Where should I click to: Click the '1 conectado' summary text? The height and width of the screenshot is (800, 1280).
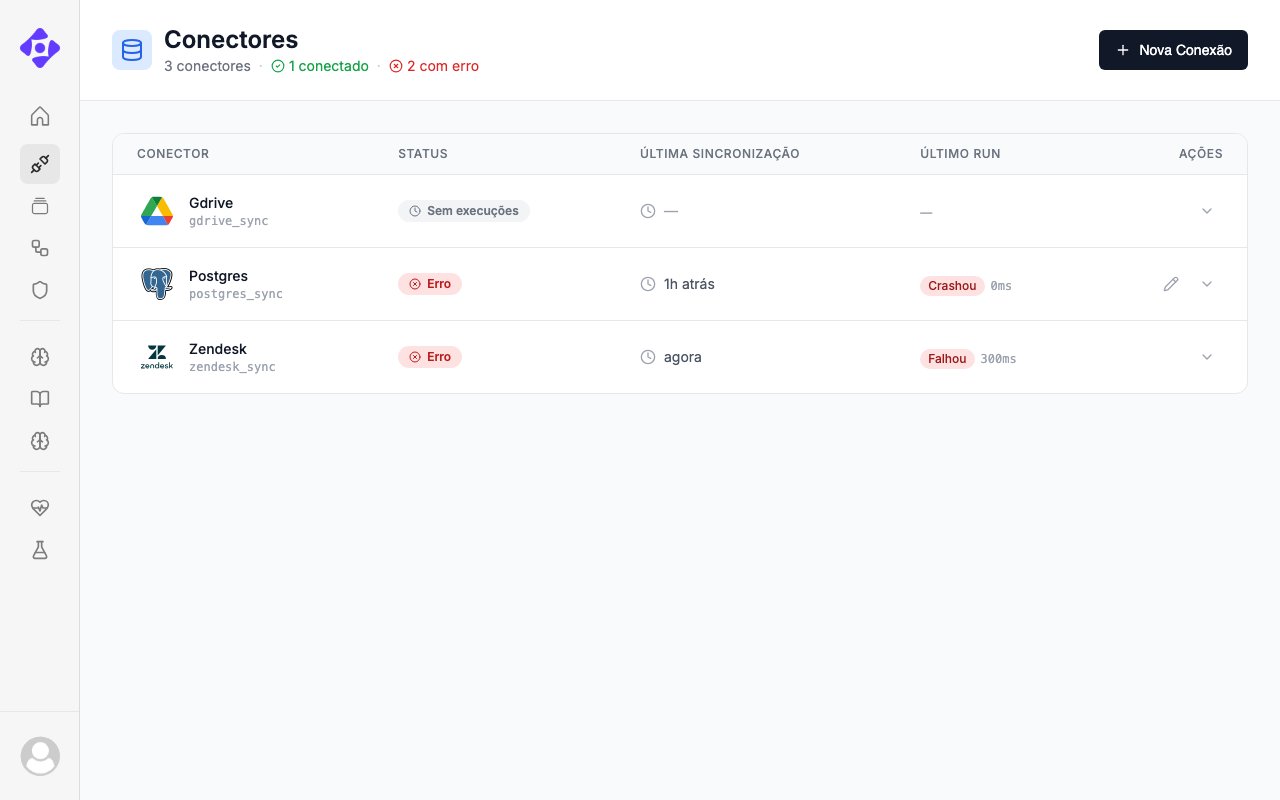click(x=320, y=66)
